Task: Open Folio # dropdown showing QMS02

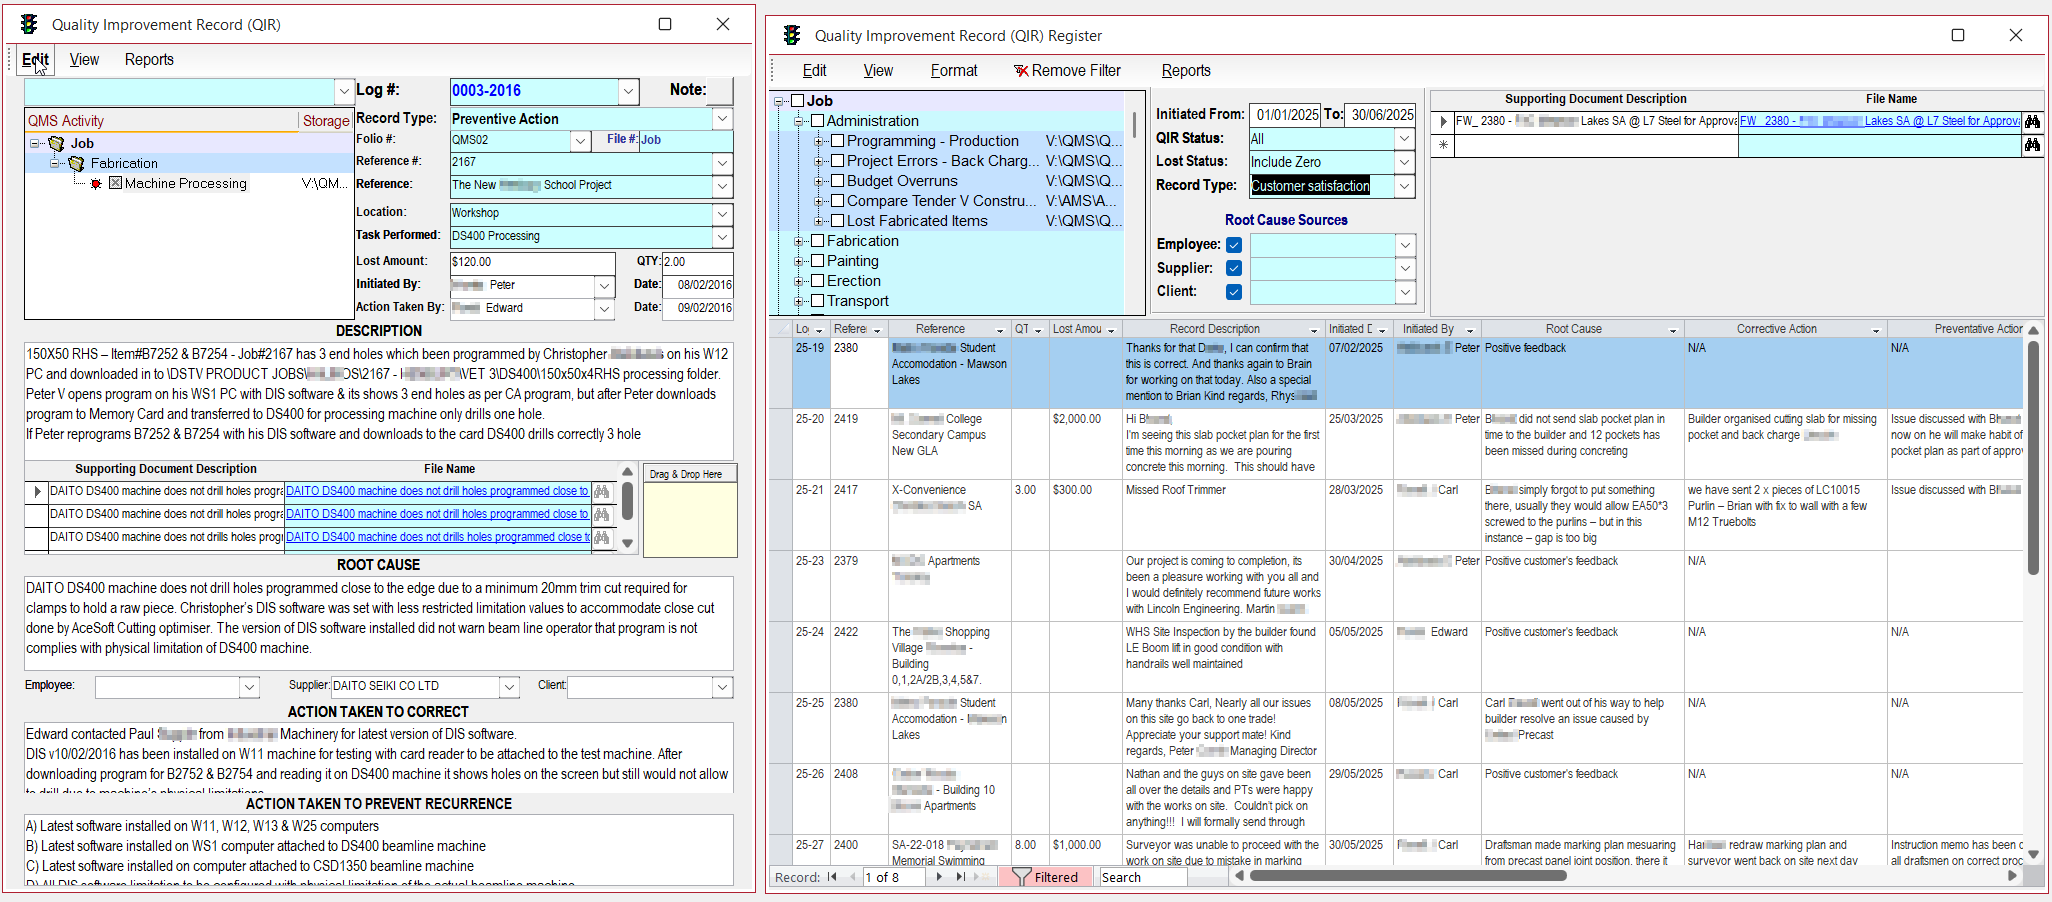Action: click(580, 141)
